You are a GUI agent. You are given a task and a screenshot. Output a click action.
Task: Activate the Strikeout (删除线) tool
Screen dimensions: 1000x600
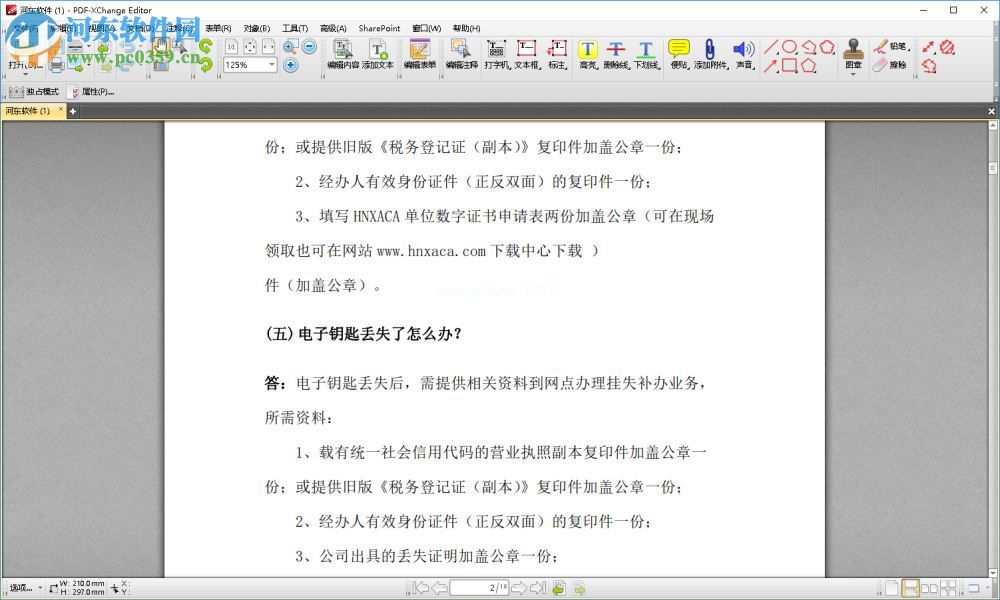pos(616,54)
